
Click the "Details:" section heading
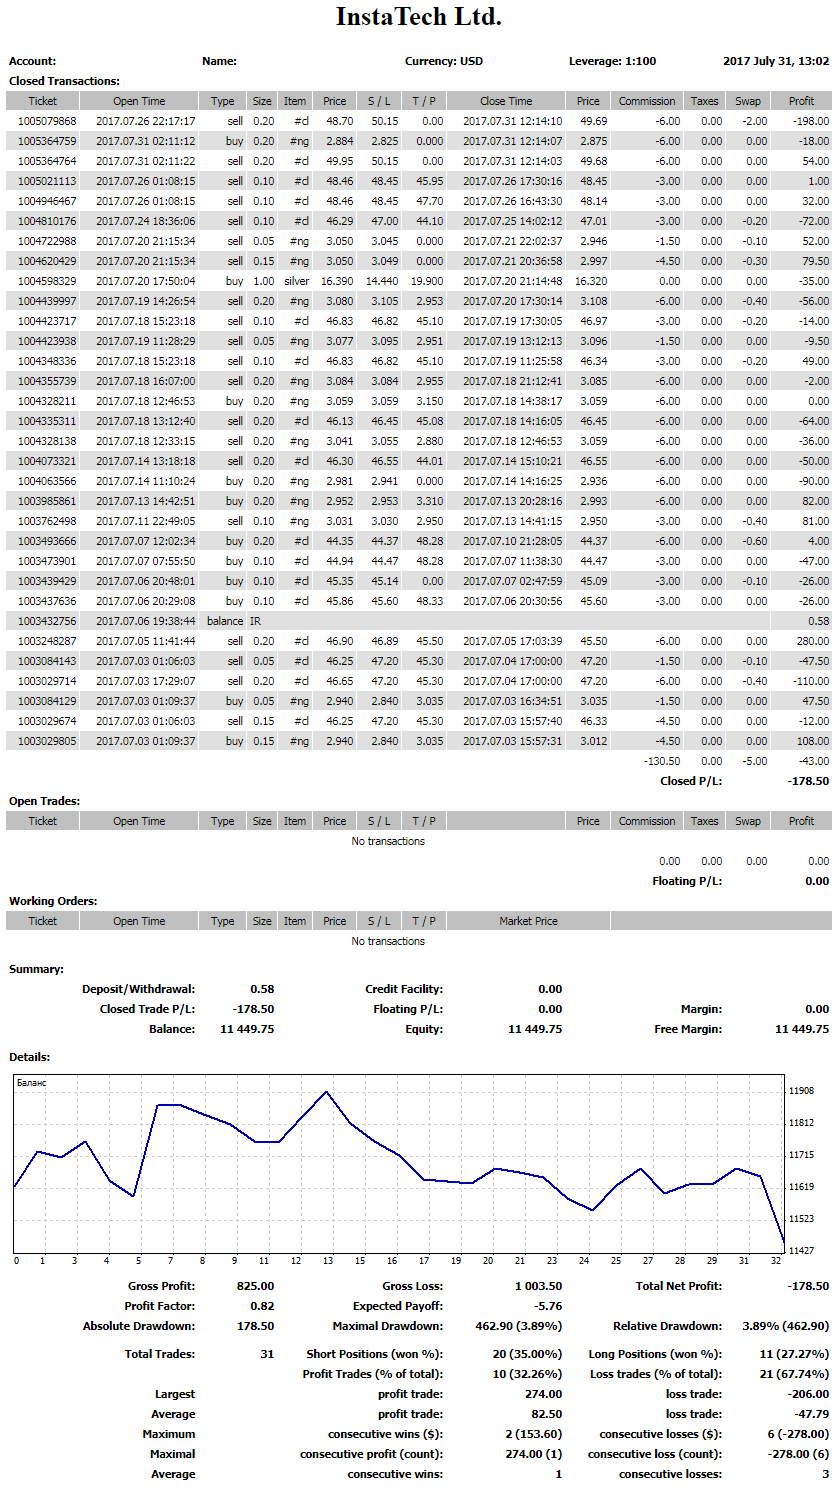coord(30,1057)
